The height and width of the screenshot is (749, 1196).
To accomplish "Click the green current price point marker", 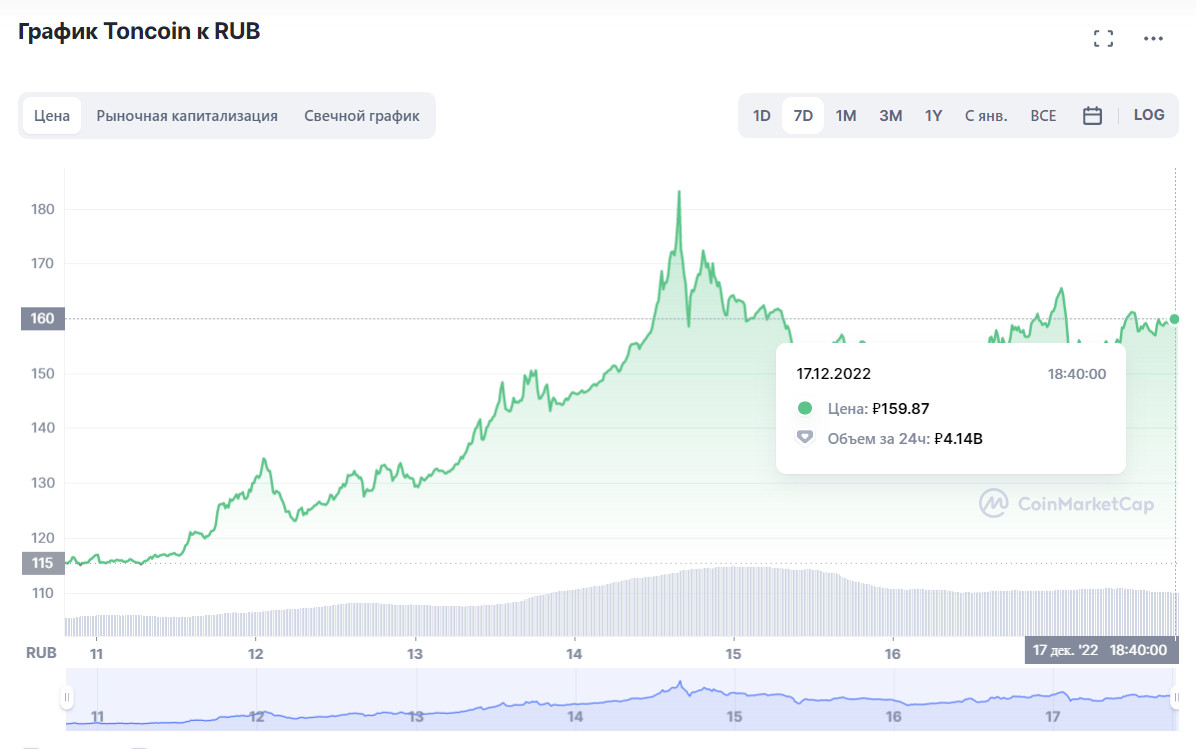I will tap(1174, 319).
